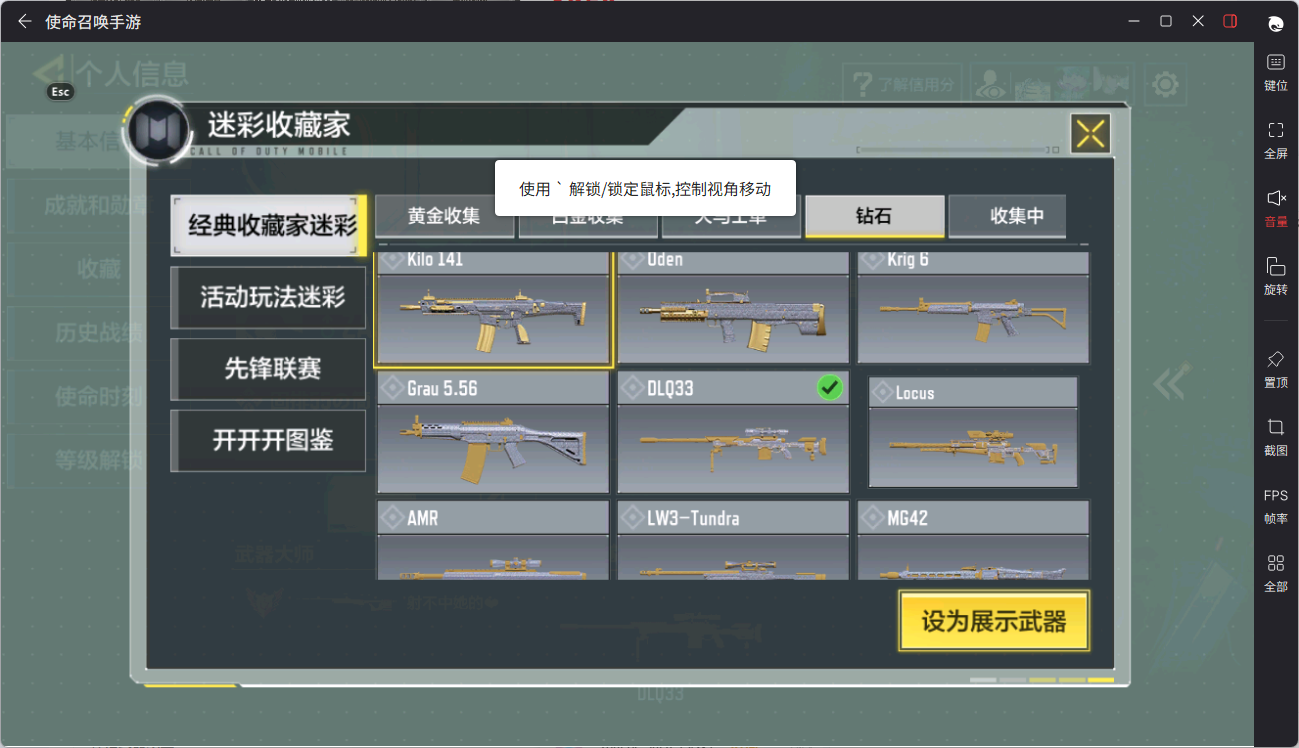
Task: Close the 使命召唤手游 emulator window
Action: tap(1198, 21)
